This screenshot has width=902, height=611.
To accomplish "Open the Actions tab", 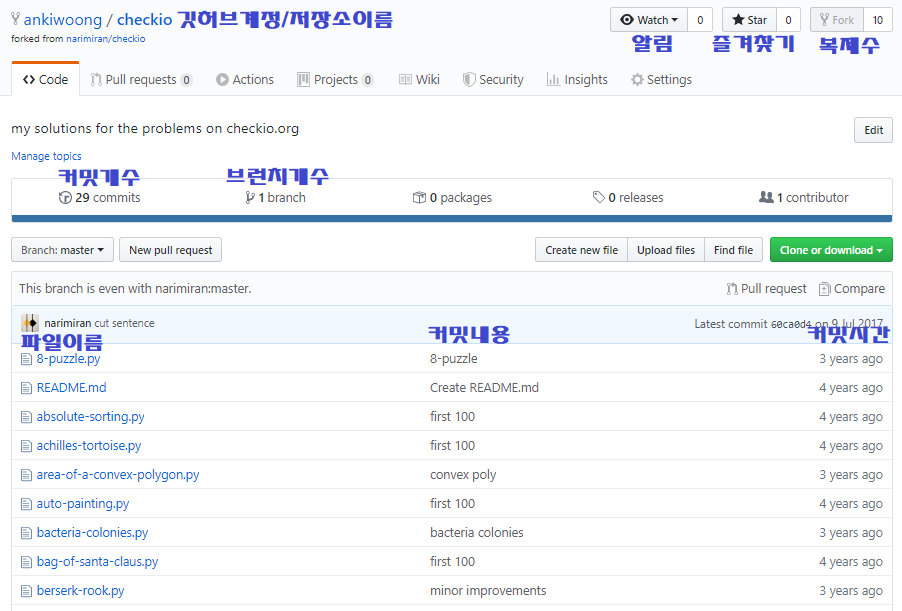I will 244,79.
